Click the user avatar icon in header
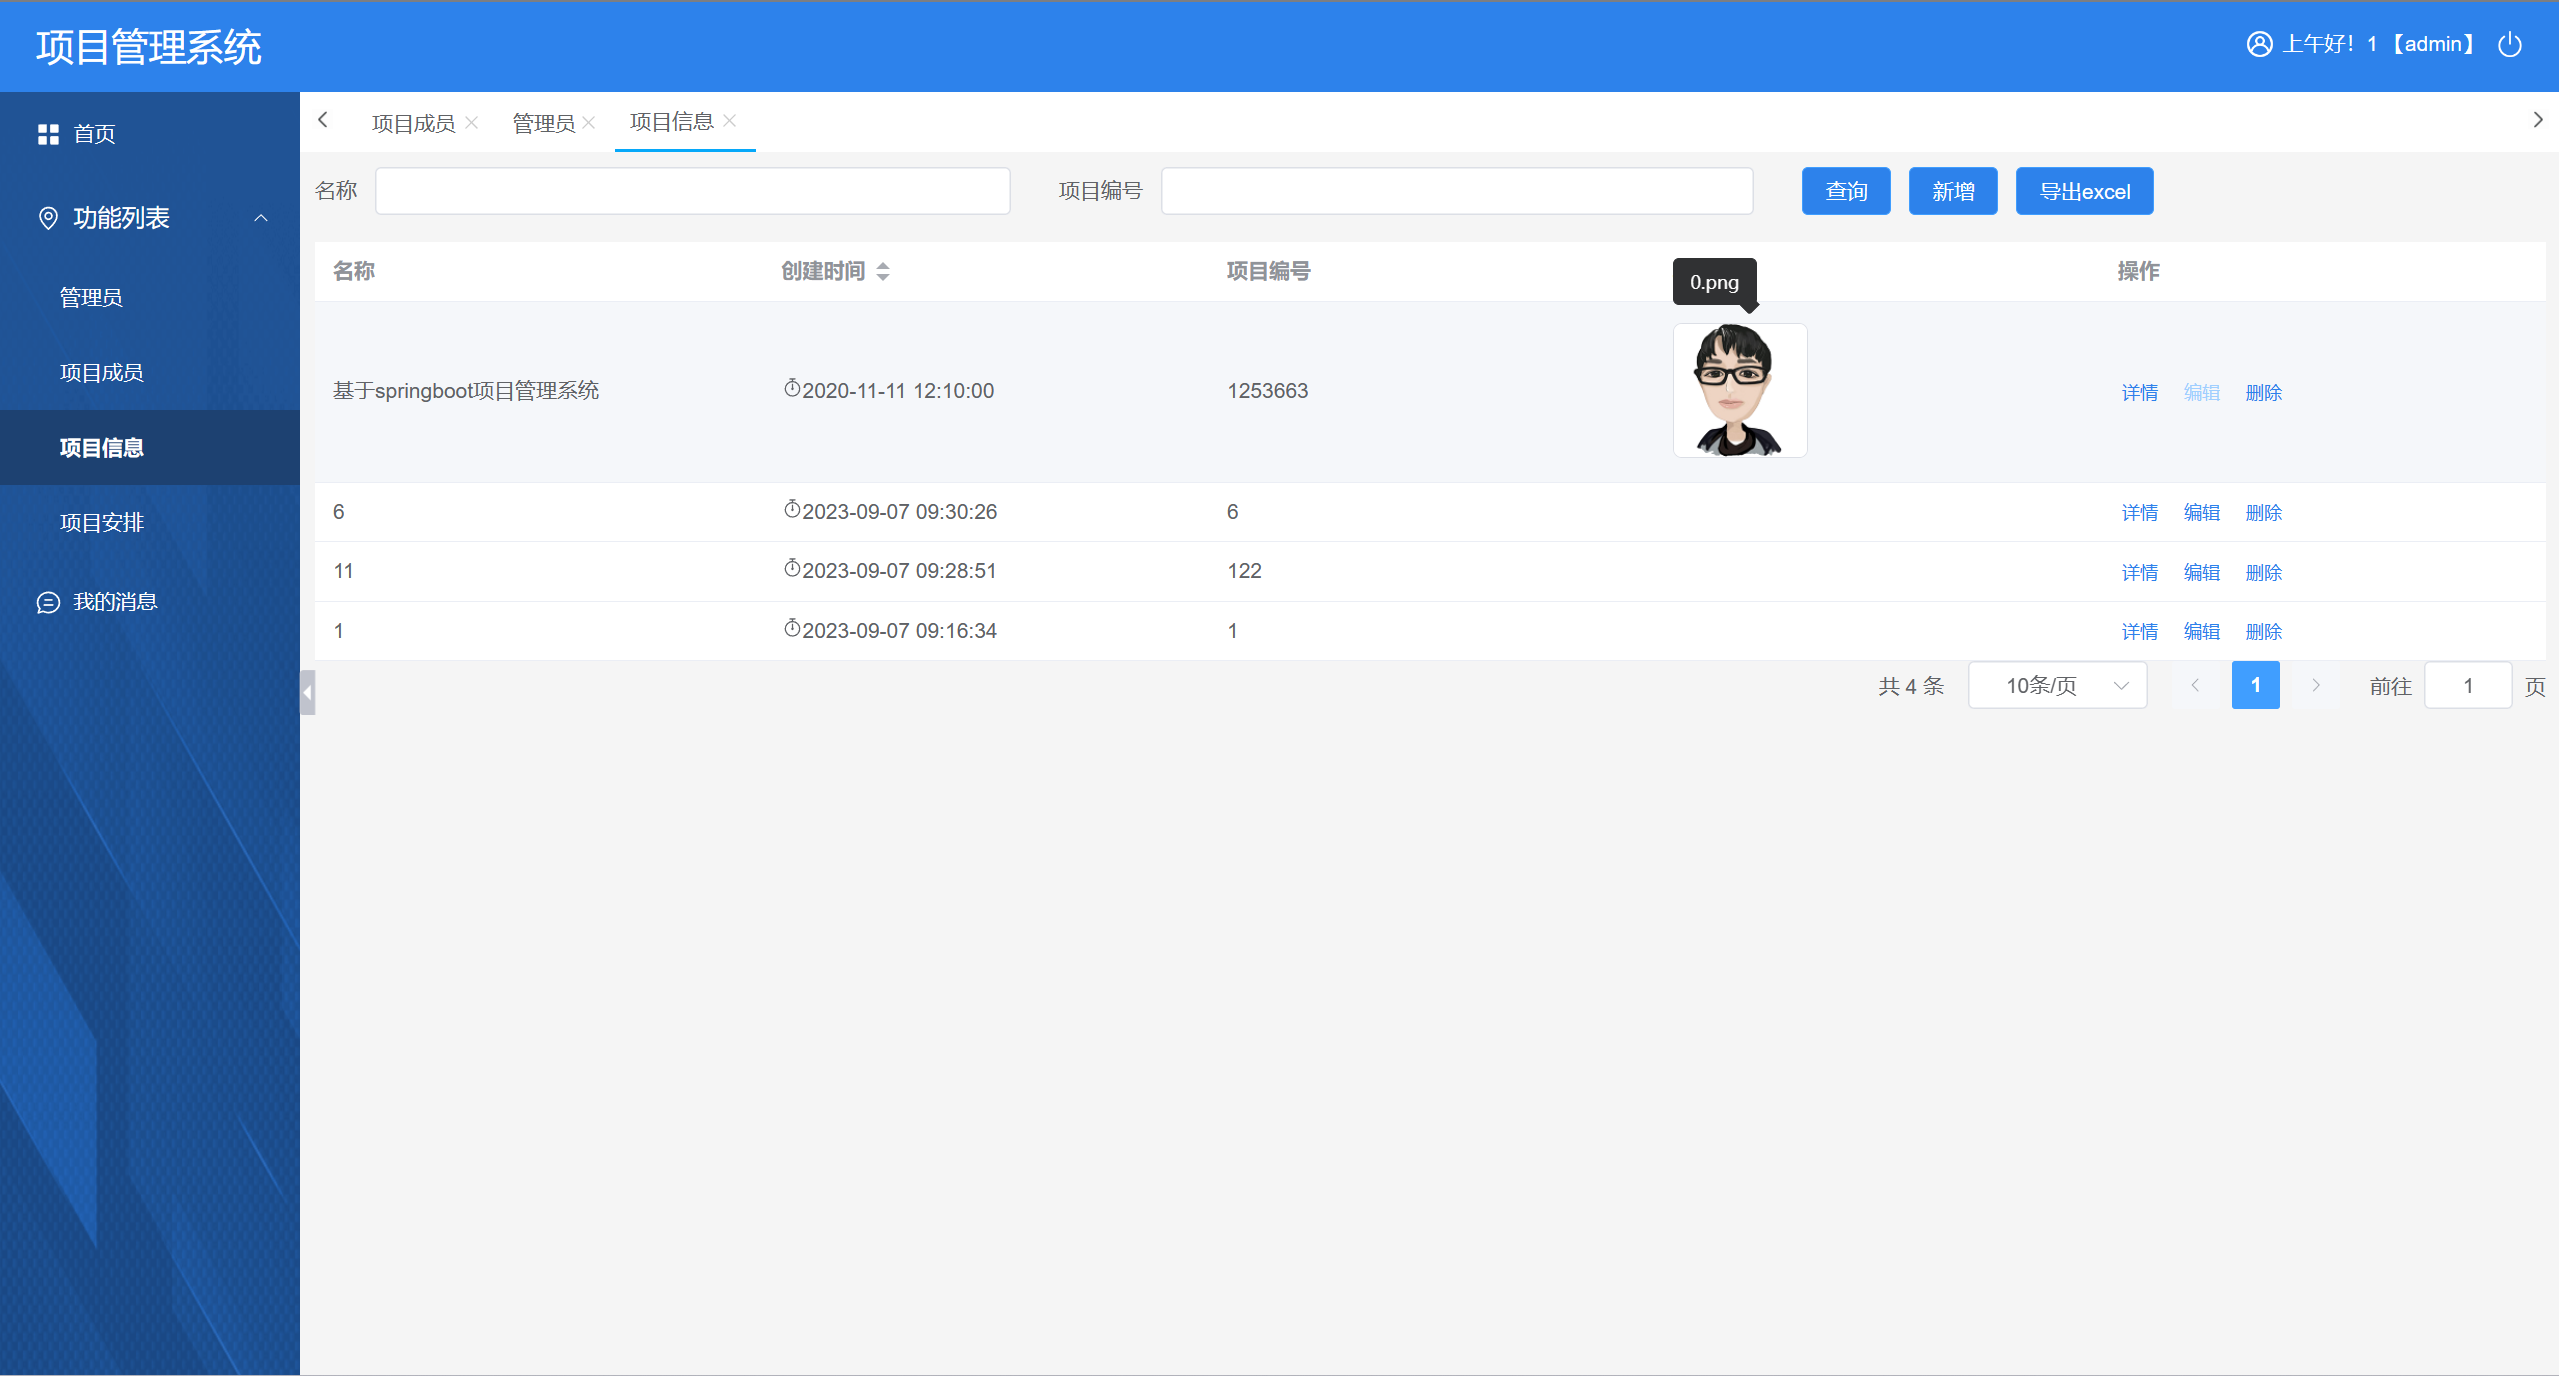Image resolution: width=2559 pixels, height=1376 pixels. (2259, 45)
